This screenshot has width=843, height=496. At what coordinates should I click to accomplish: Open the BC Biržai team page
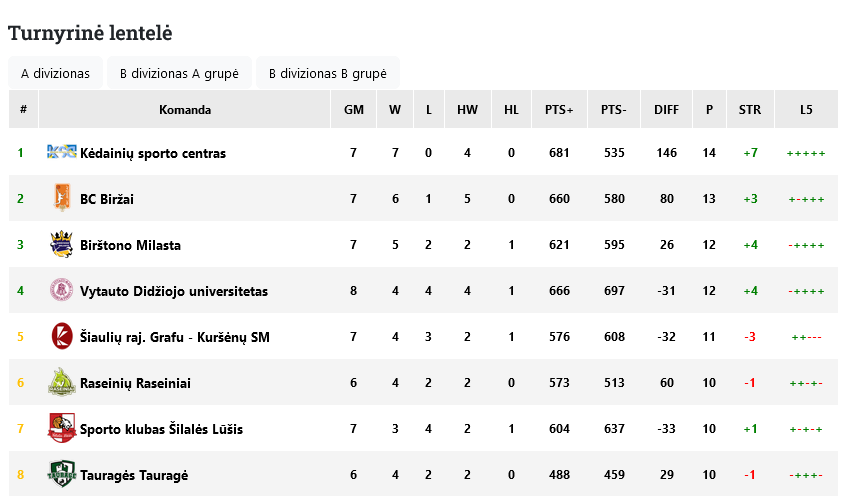tap(106, 199)
